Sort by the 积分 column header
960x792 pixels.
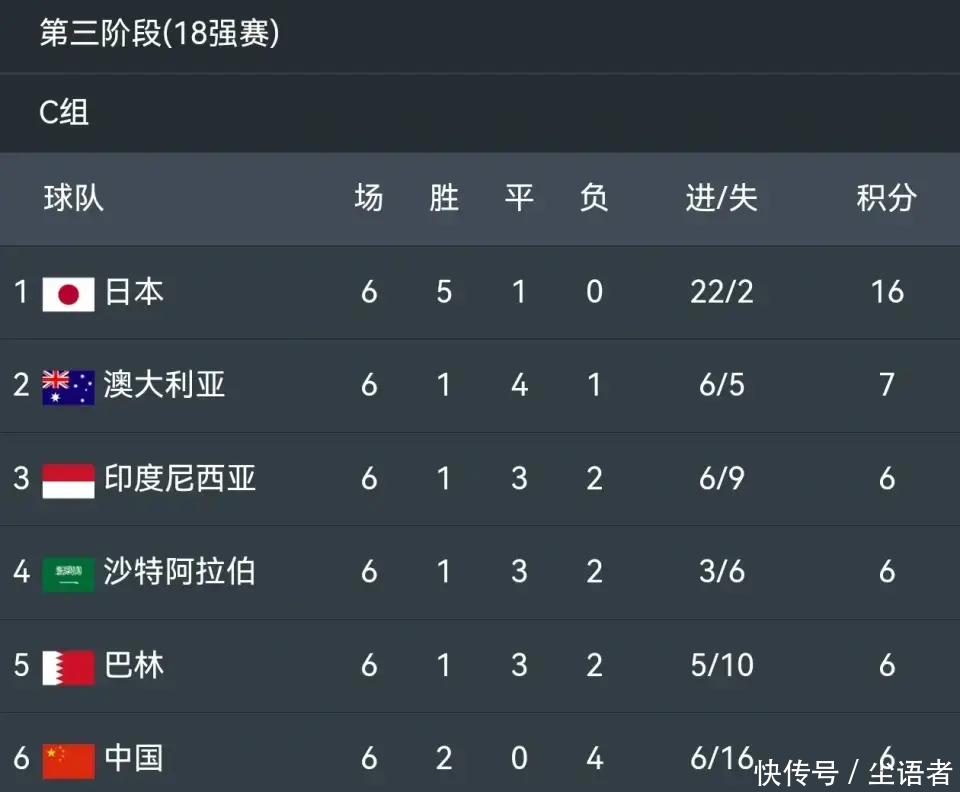point(886,198)
